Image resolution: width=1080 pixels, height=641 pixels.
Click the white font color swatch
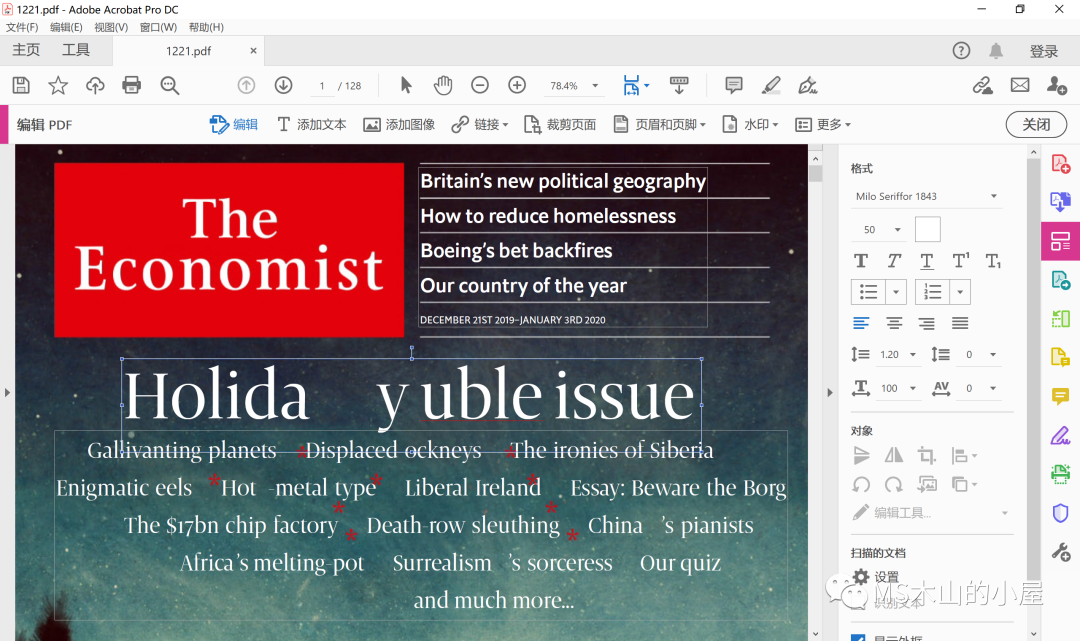click(928, 229)
